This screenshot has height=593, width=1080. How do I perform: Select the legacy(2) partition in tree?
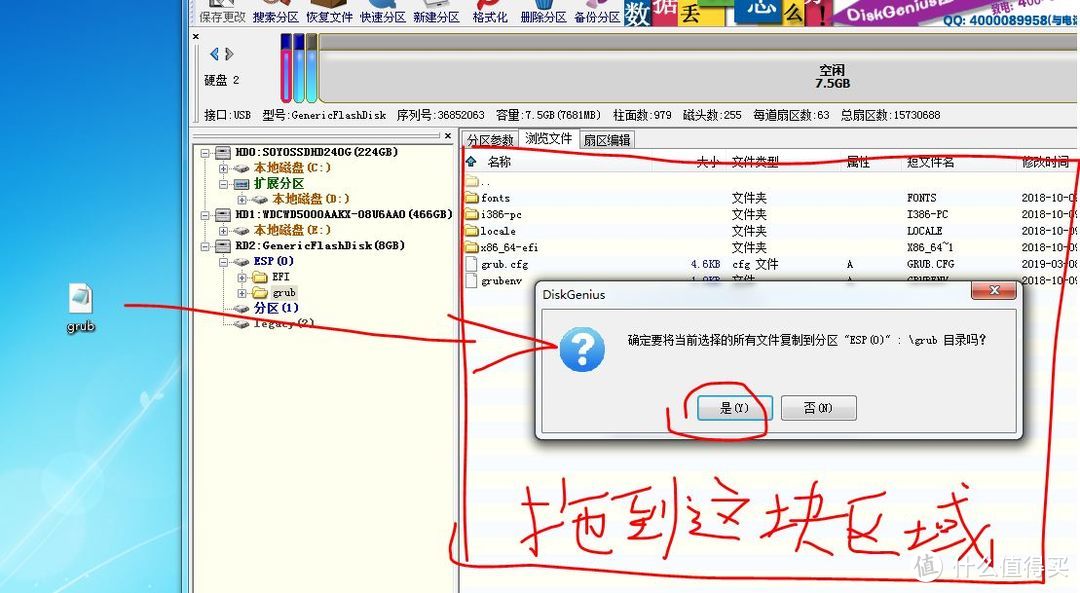tap(283, 323)
